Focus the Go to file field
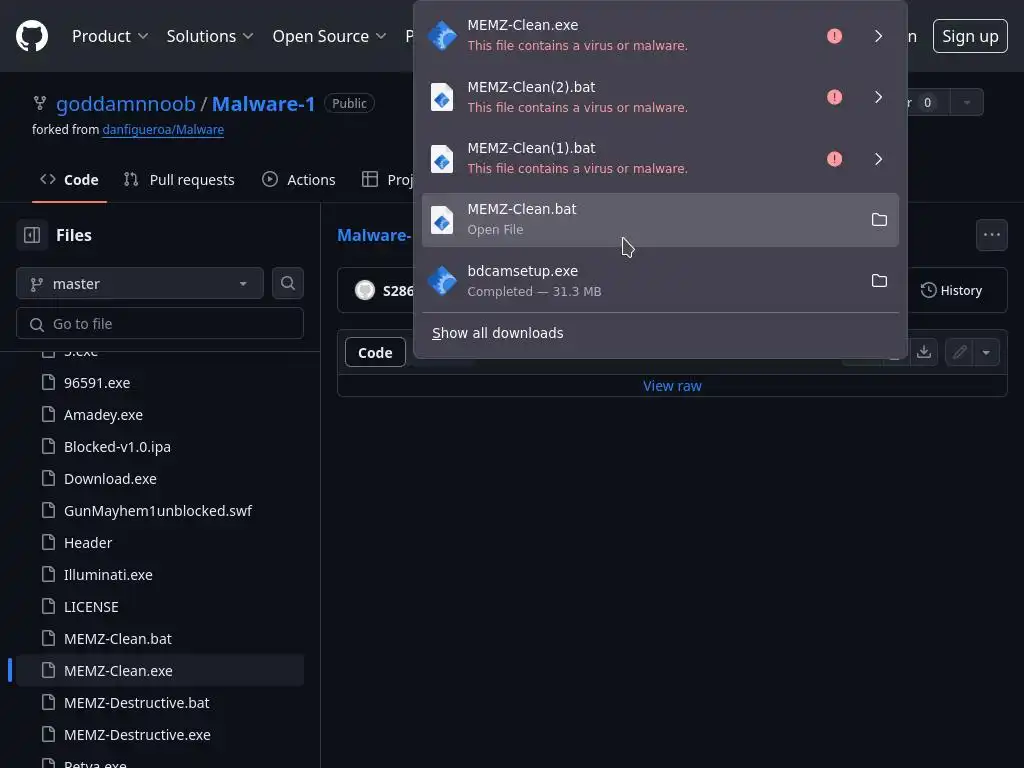The height and width of the screenshot is (768, 1024). tap(160, 324)
